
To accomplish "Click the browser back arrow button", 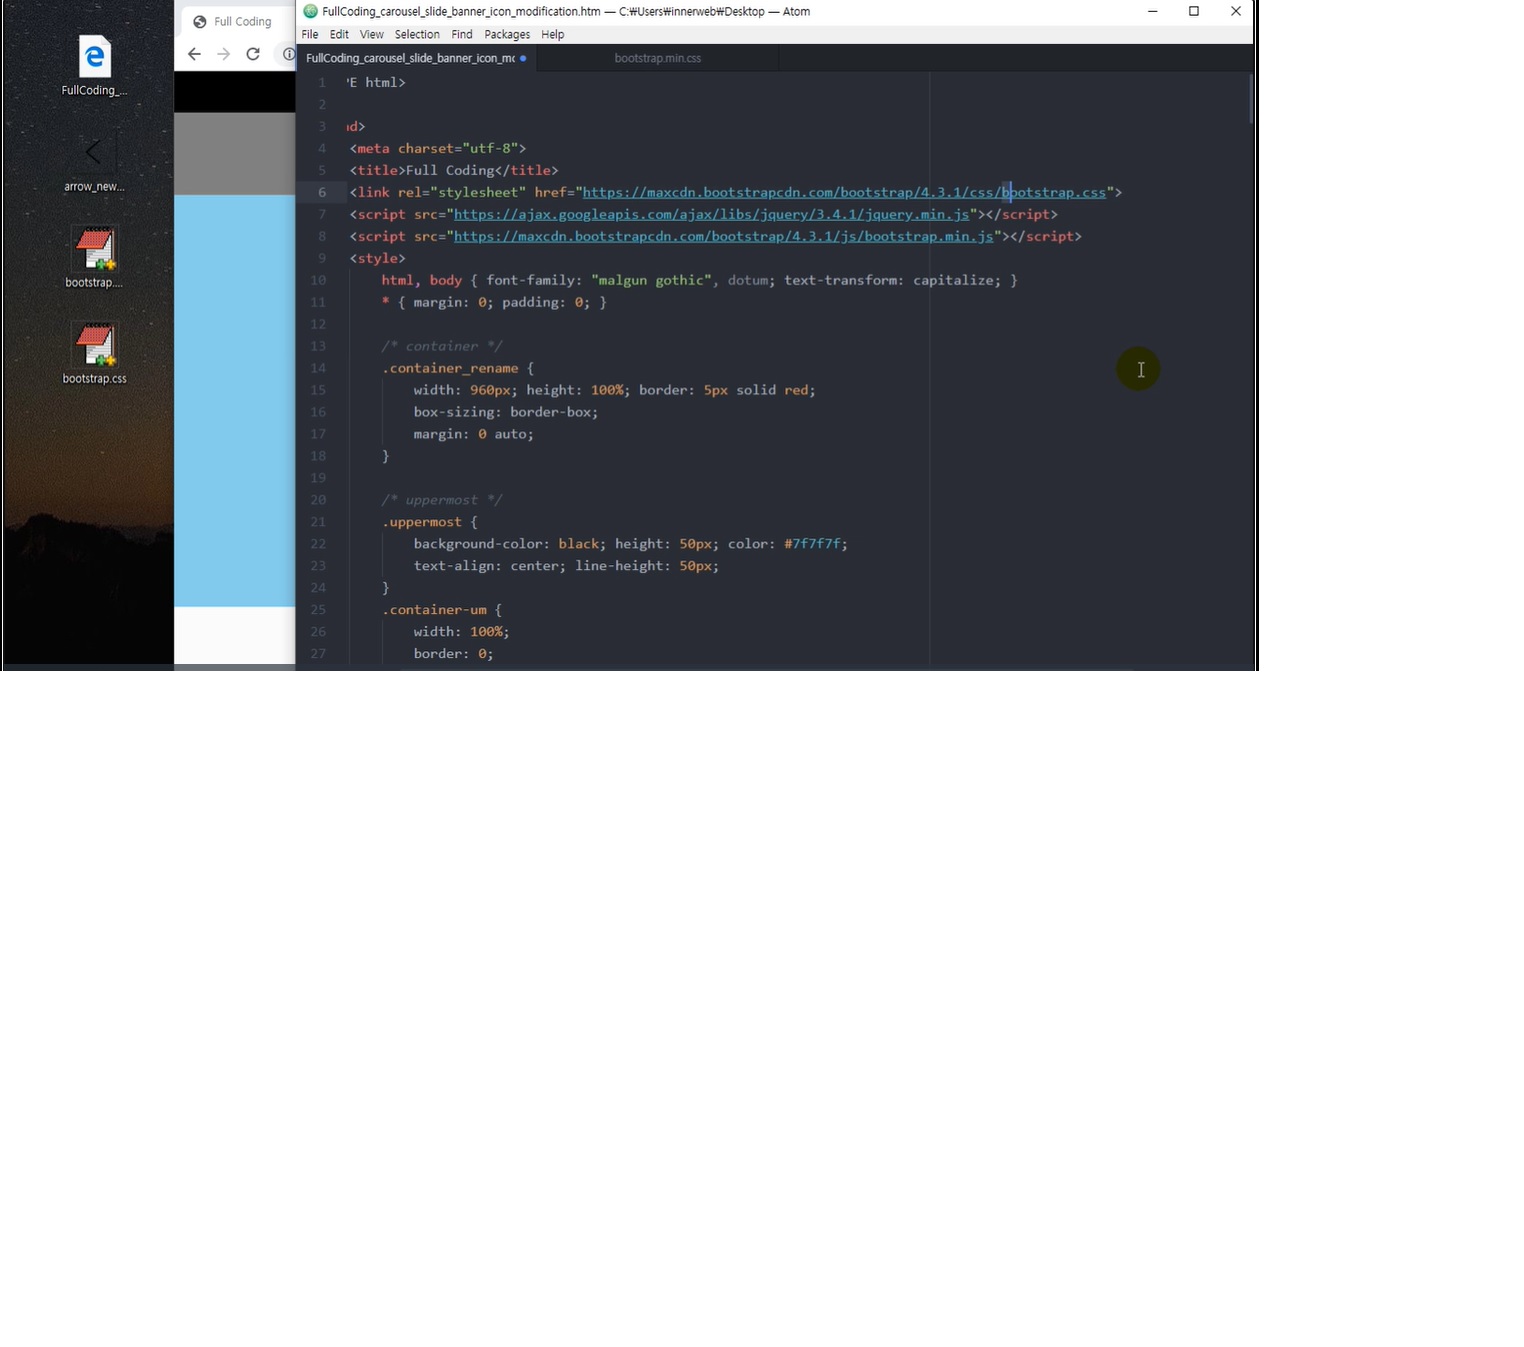I will (194, 54).
